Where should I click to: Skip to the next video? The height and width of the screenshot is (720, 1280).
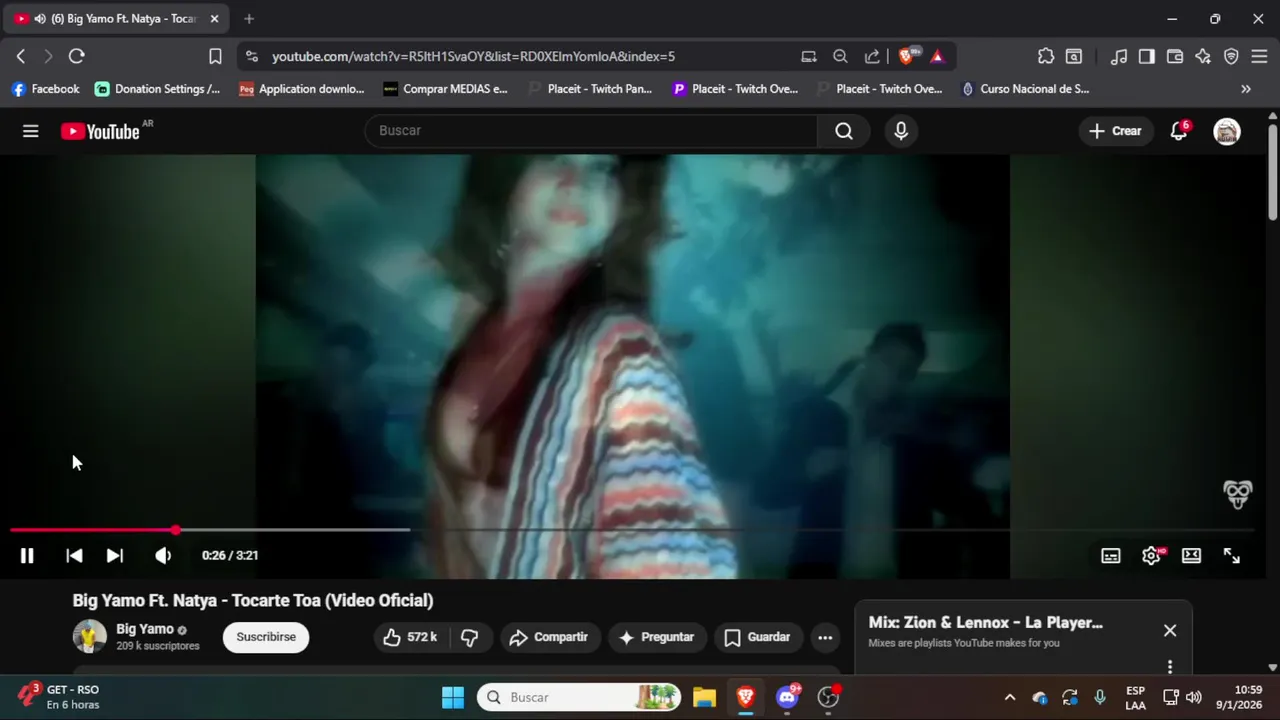coord(115,555)
